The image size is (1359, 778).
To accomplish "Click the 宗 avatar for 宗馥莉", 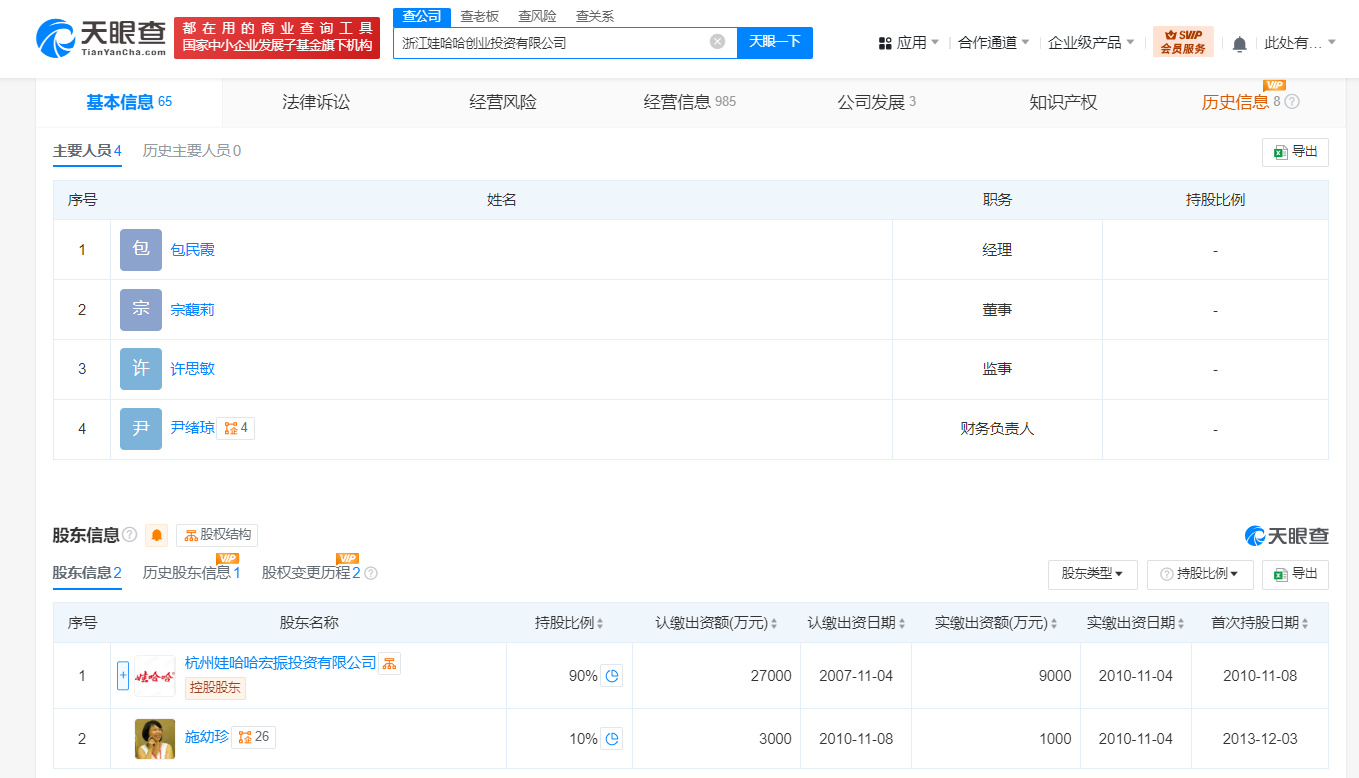I will pos(141,310).
